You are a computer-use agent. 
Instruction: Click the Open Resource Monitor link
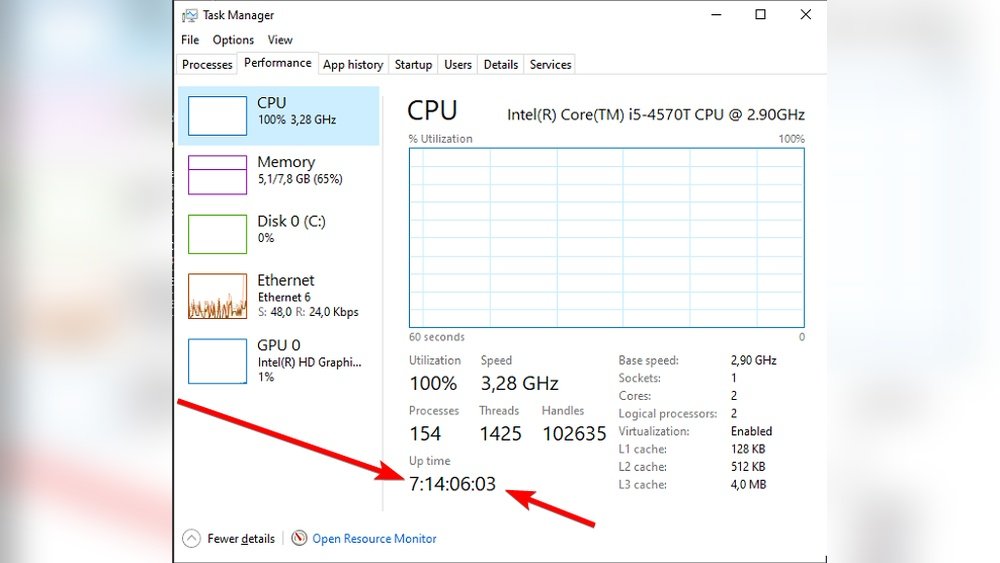[374, 539]
